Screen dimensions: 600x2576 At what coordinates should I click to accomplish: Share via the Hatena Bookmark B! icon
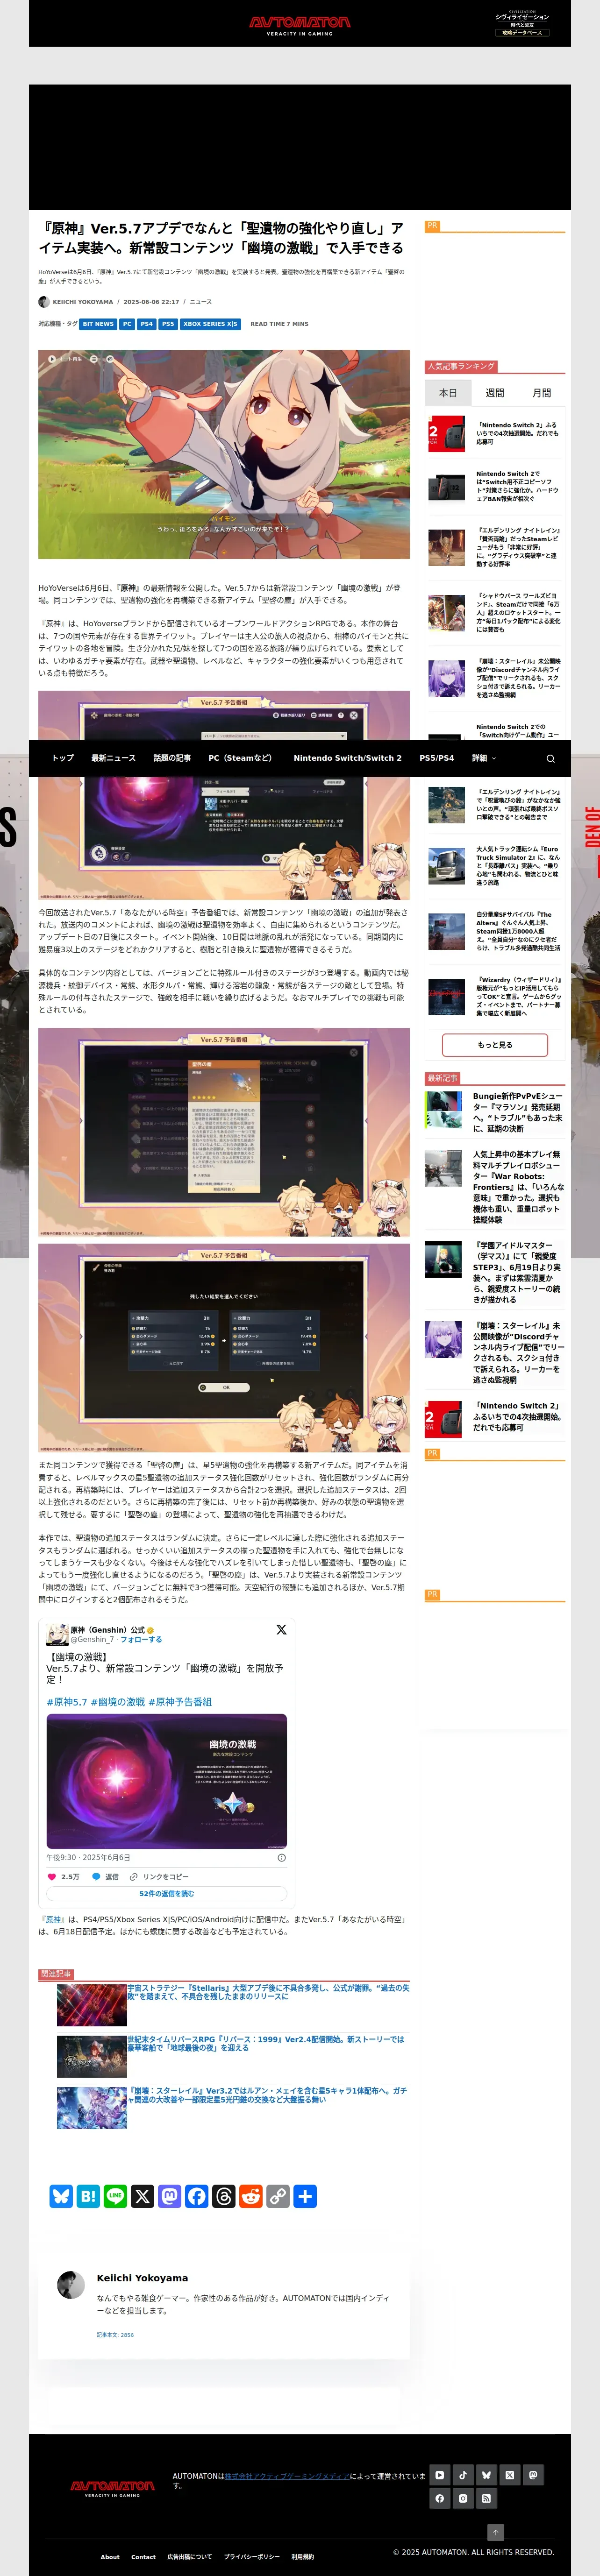pos(88,2196)
